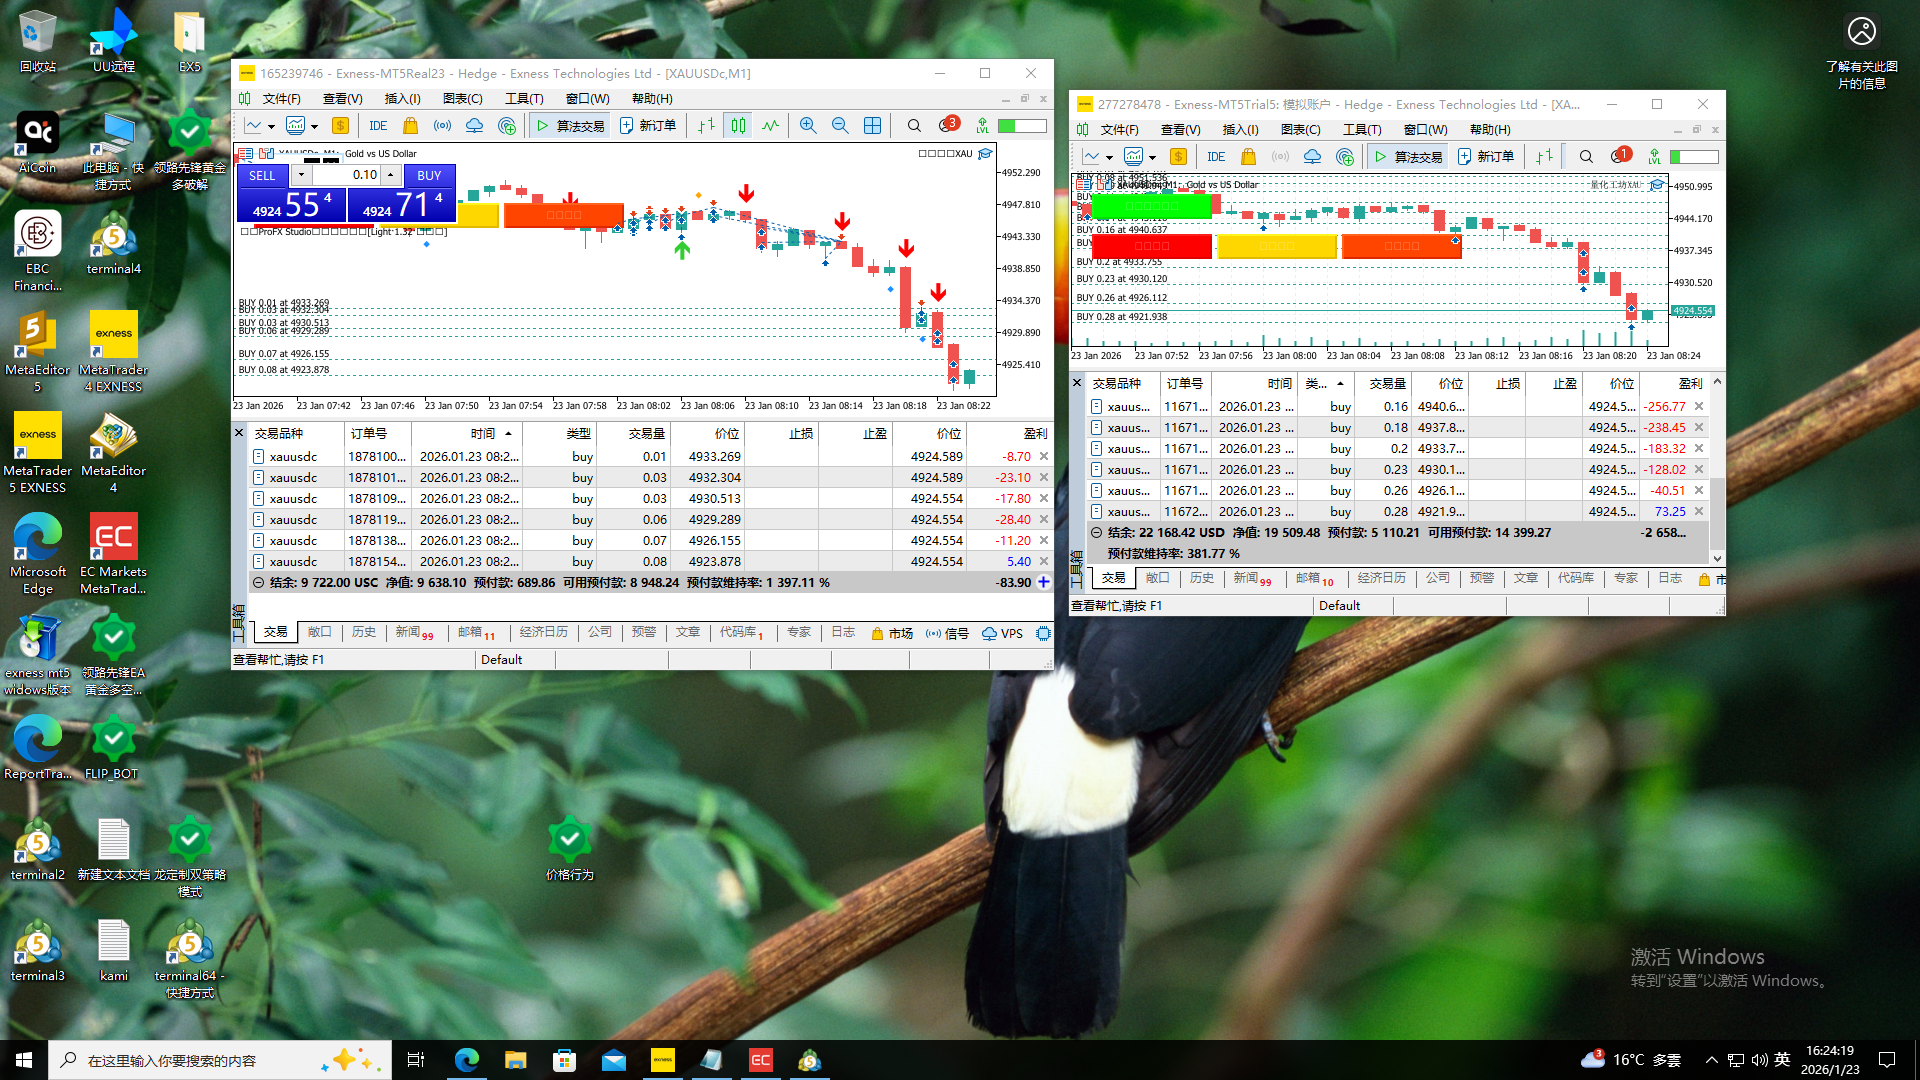Open search magnifier in right terminal toolbar
1920x1080 pixels.
[x=1586, y=157]
